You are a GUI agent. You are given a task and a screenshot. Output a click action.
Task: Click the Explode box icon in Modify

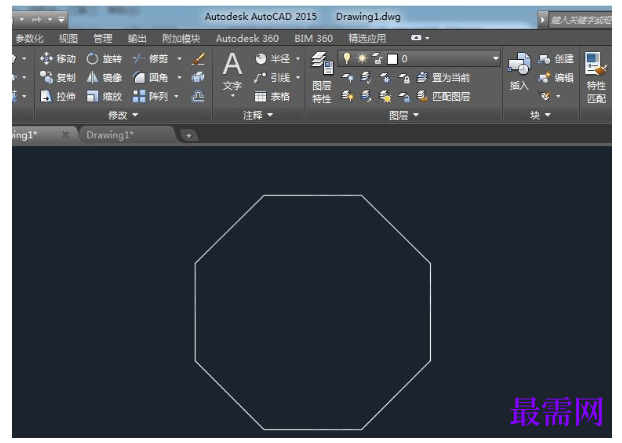[x=198, y=77]
